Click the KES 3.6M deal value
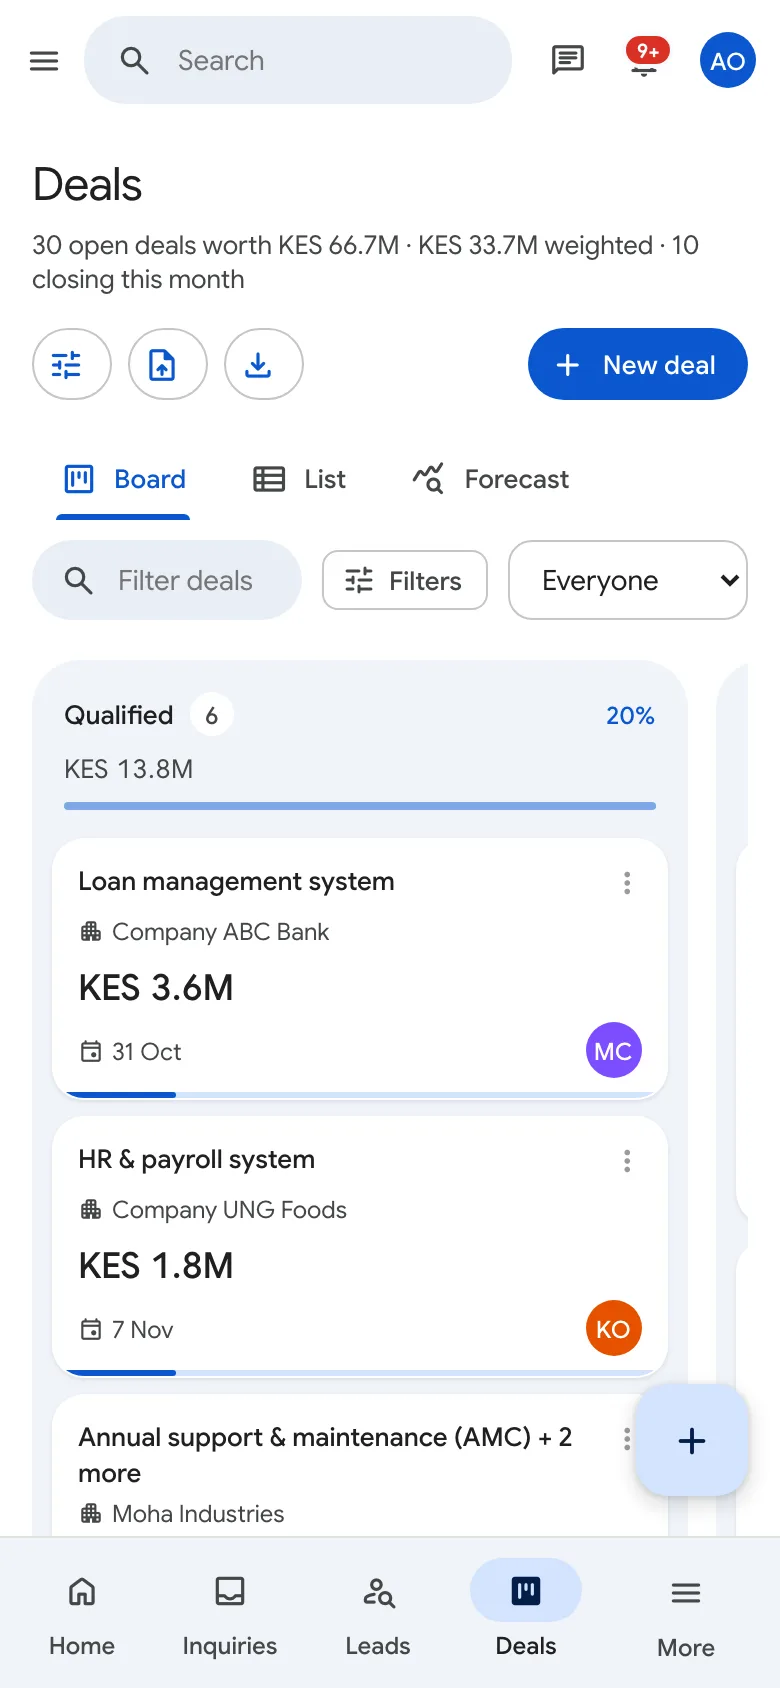This screenshot has width=780, height=1688. (x=156, y=988)
